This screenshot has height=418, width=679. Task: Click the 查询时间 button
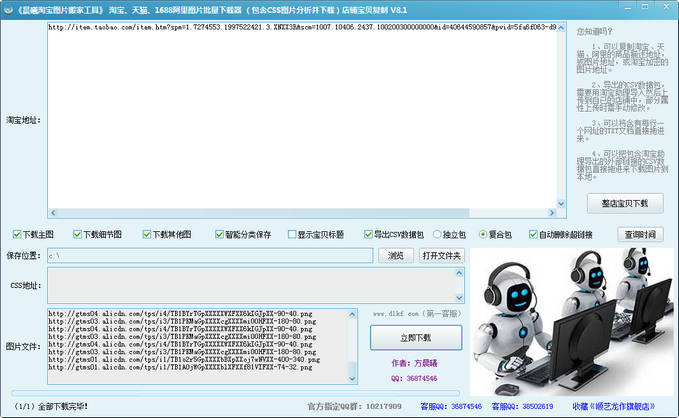click(x=640, y=235)
